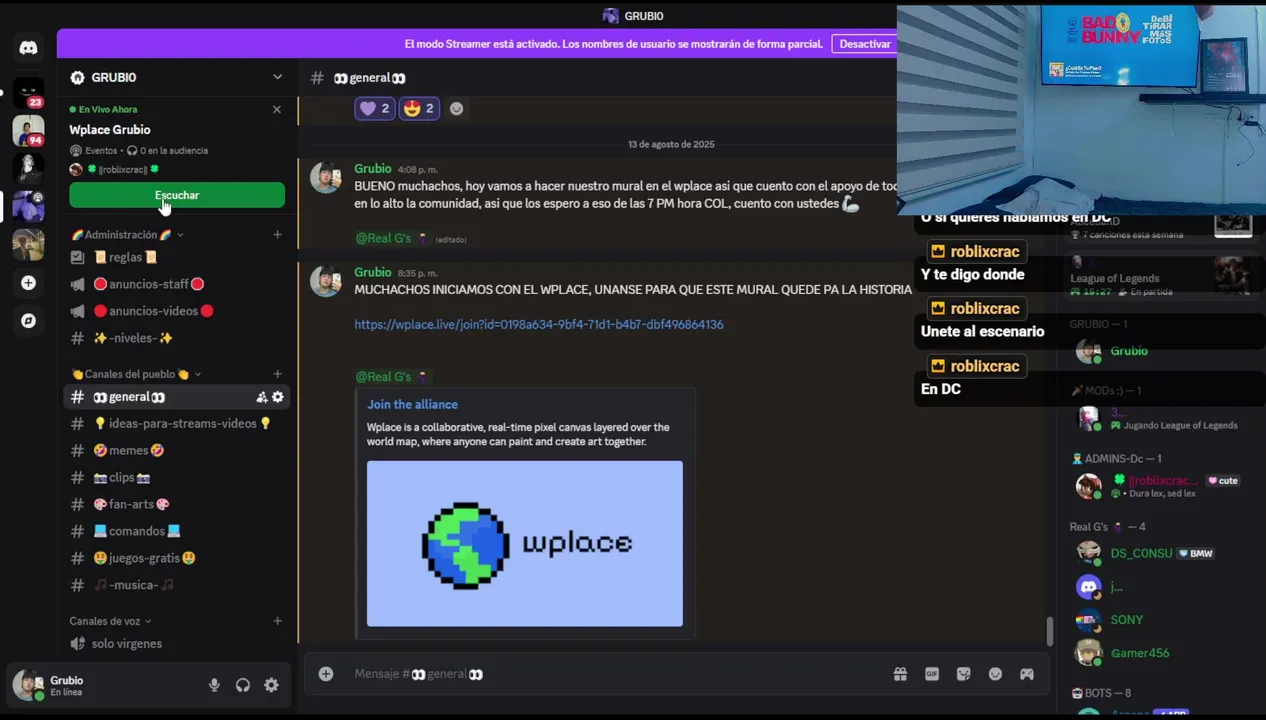1266x720 pixels.
Task: Open User Settings gear icon
Action: pos(271,685)
